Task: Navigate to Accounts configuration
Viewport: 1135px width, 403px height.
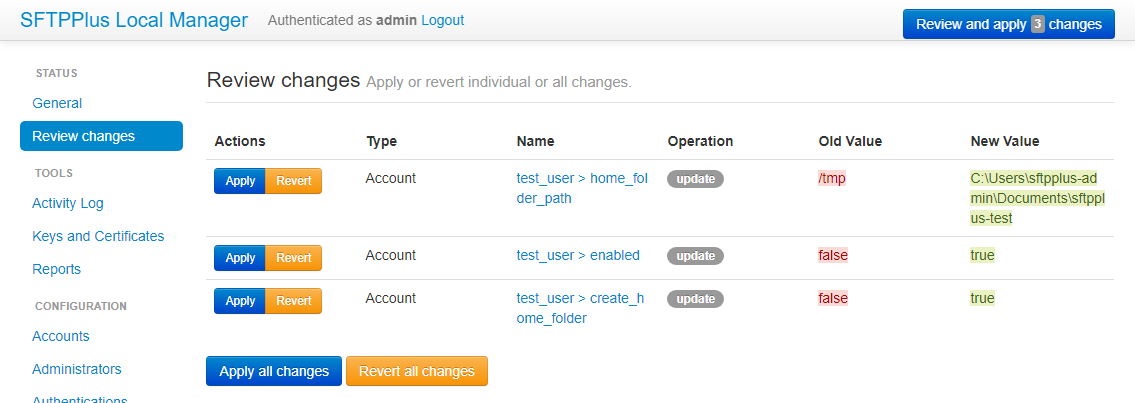Action: tap(61, 336)
